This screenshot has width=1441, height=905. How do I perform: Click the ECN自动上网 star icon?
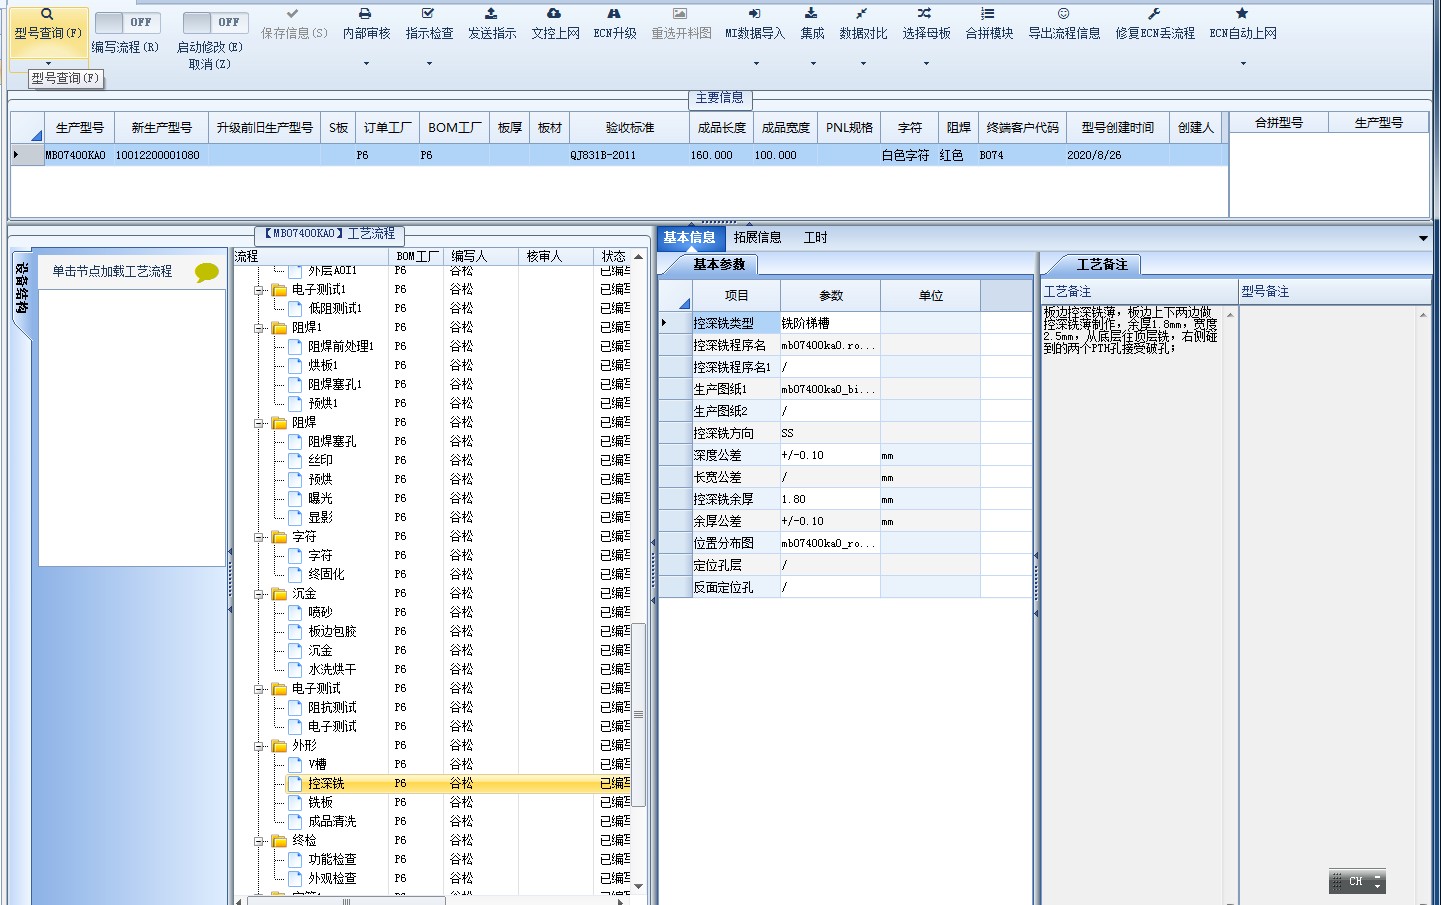tap(1242, 14)
